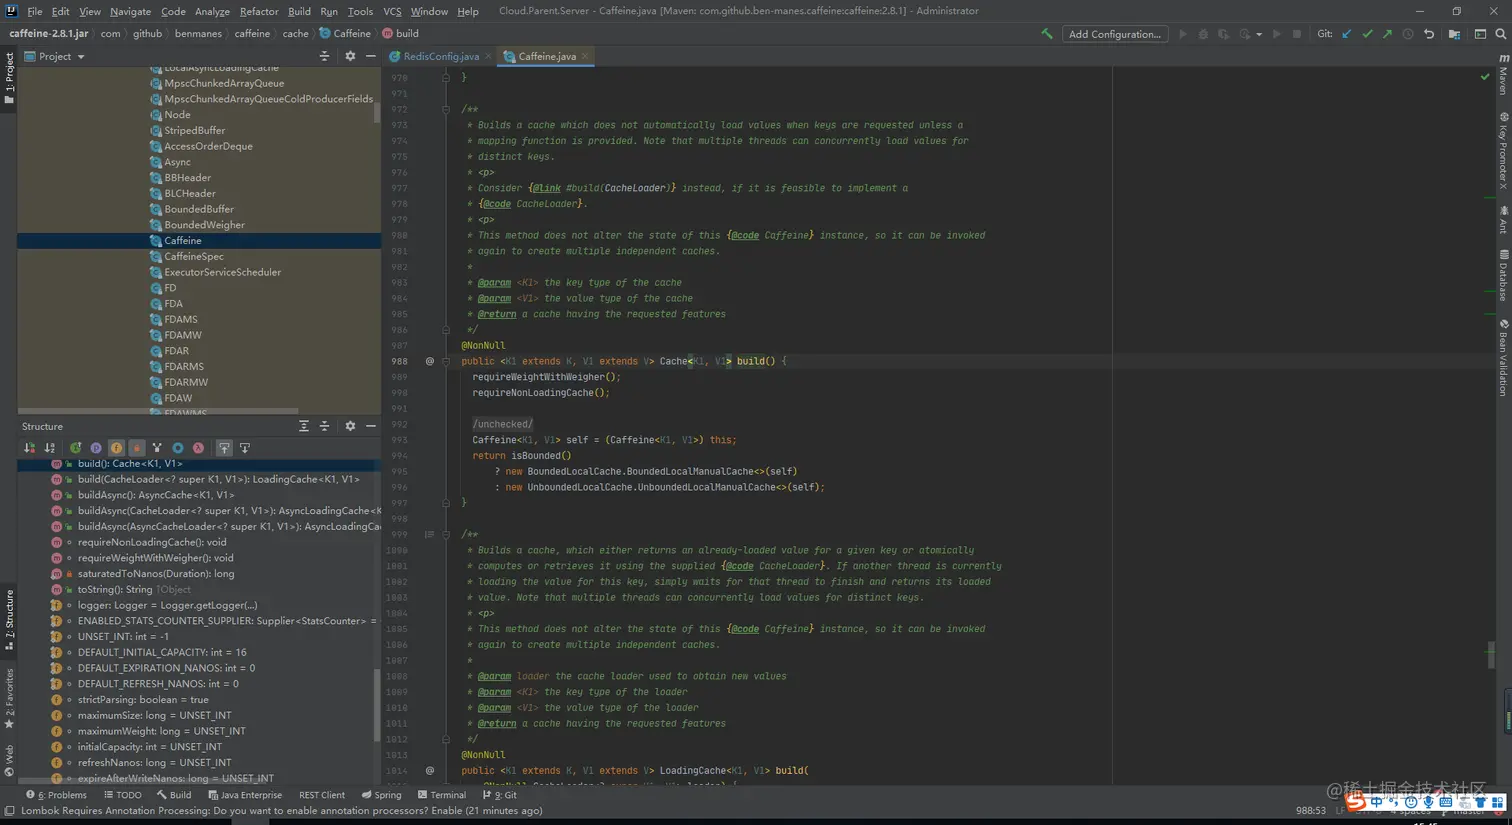1512x825 pixels.
Task: Open the Database tool window
Action: point(1503,275)
